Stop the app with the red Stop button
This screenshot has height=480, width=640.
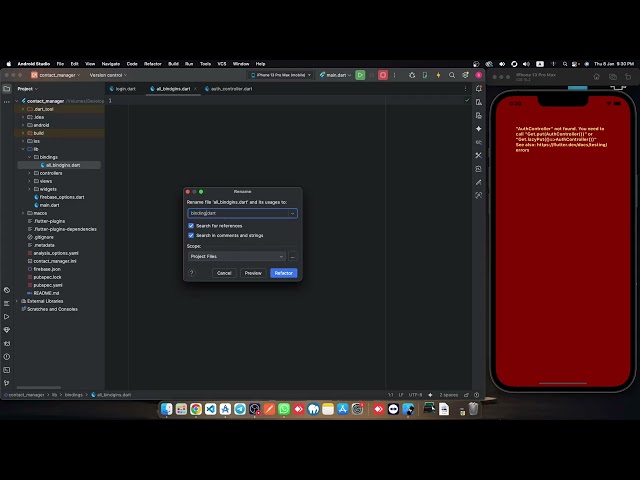pos(383,75)
